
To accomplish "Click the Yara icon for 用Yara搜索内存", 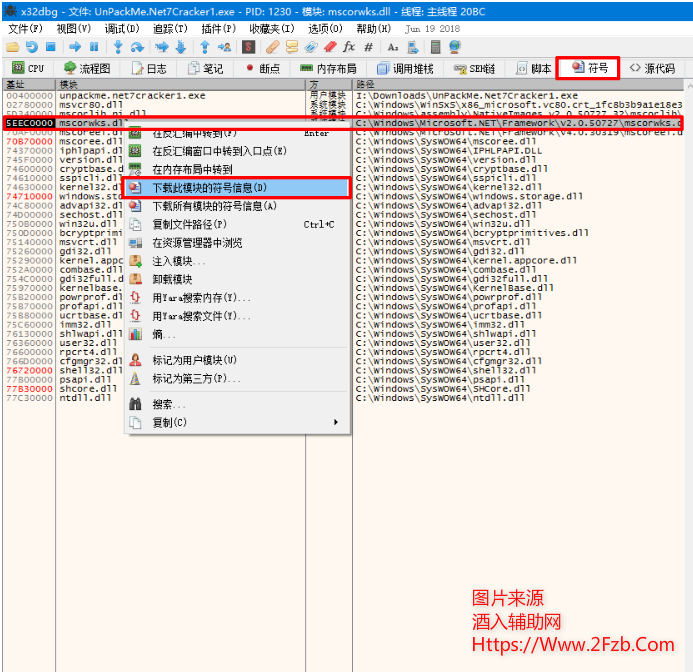I will coord(136,298).
